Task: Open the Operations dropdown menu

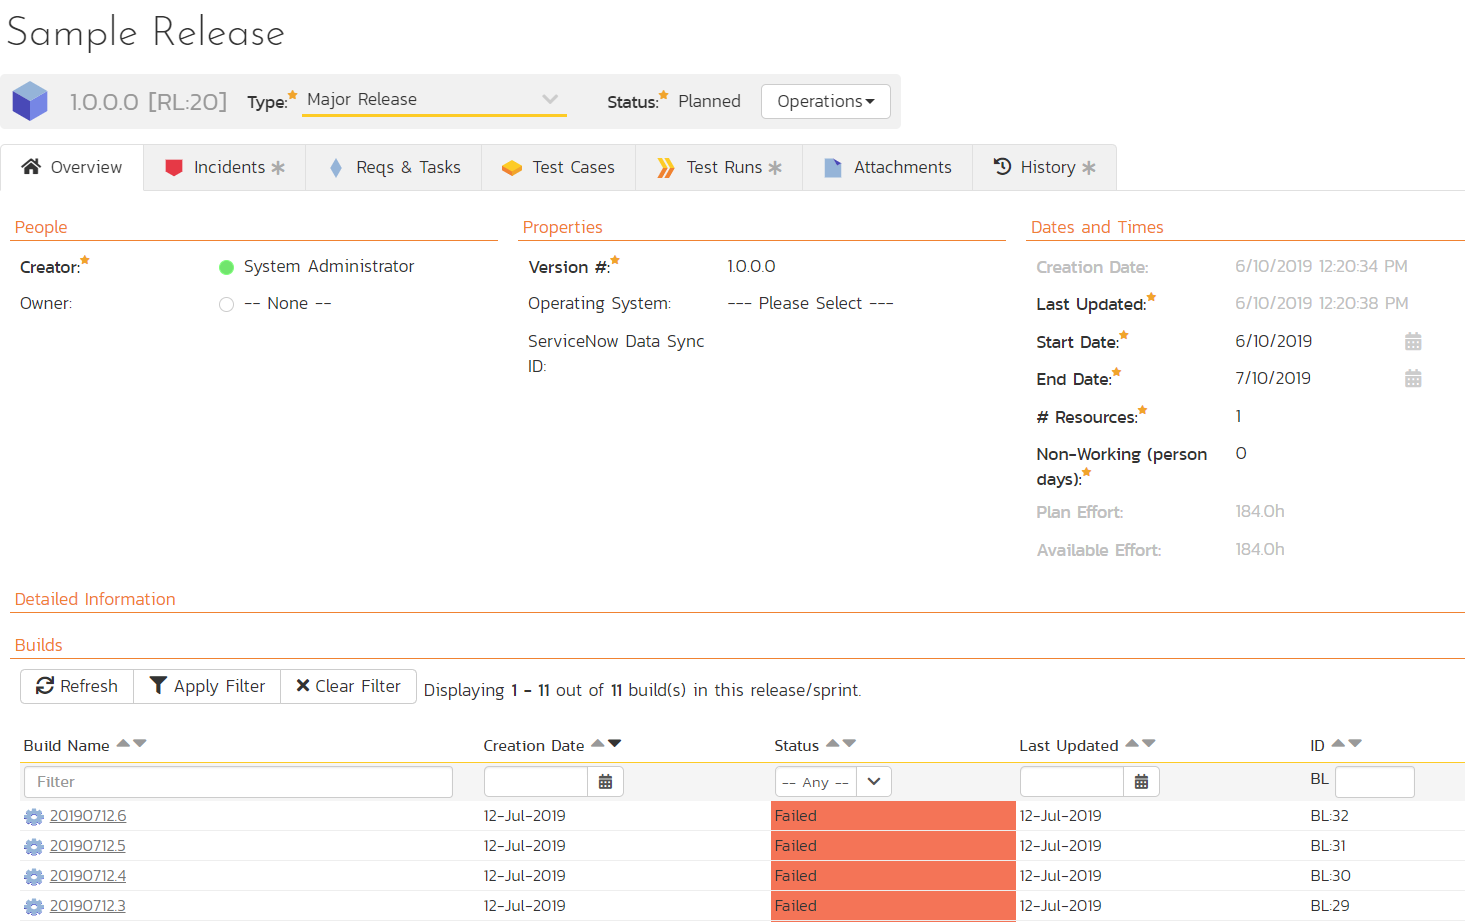Action: tap(825, 101)
